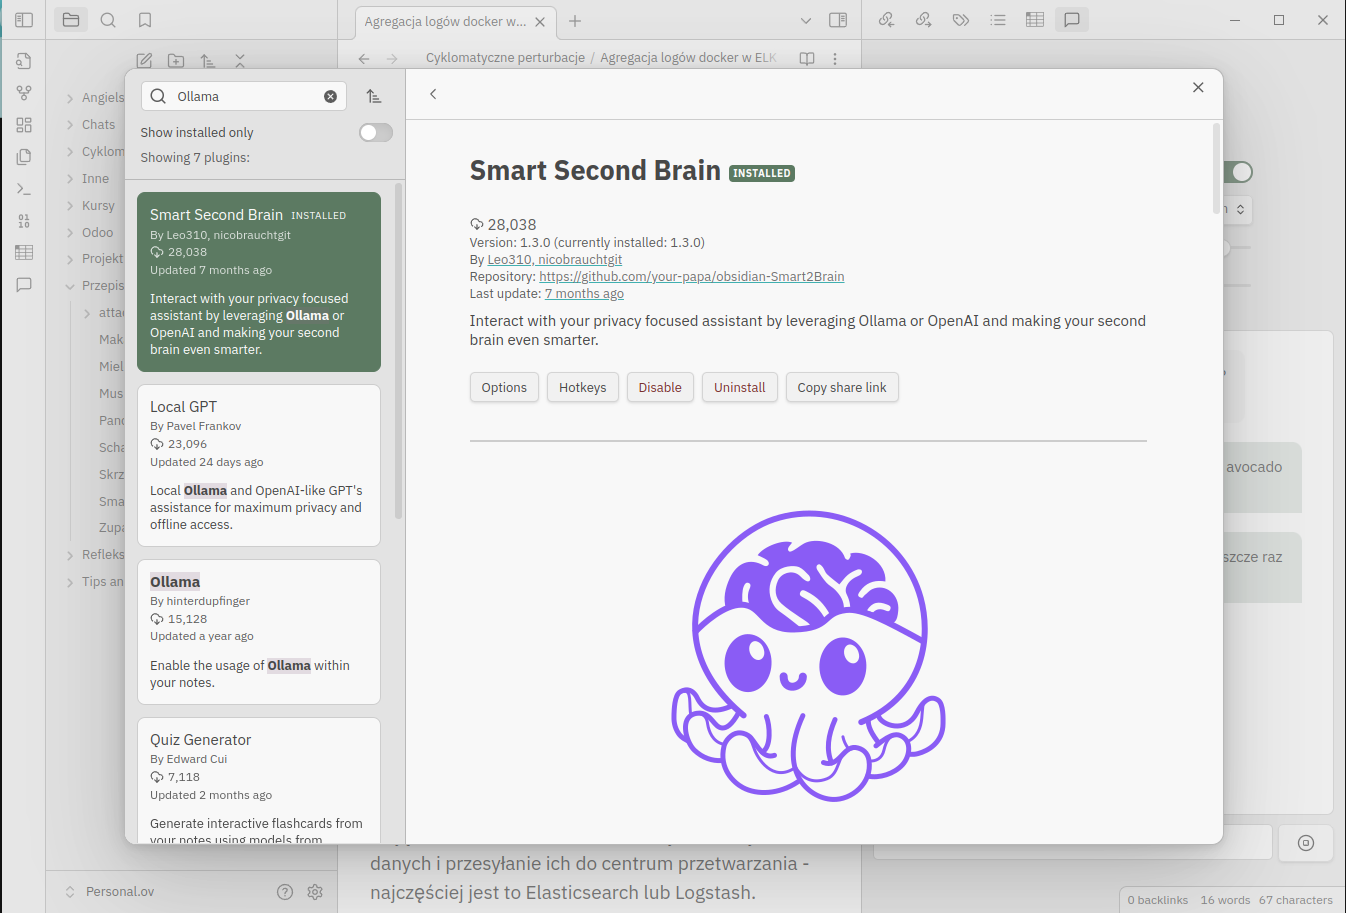Open help from the bottom of the left sidebar
Image resolution: width=1346 pixels, height=913 pixels.
tap(285, 891)
